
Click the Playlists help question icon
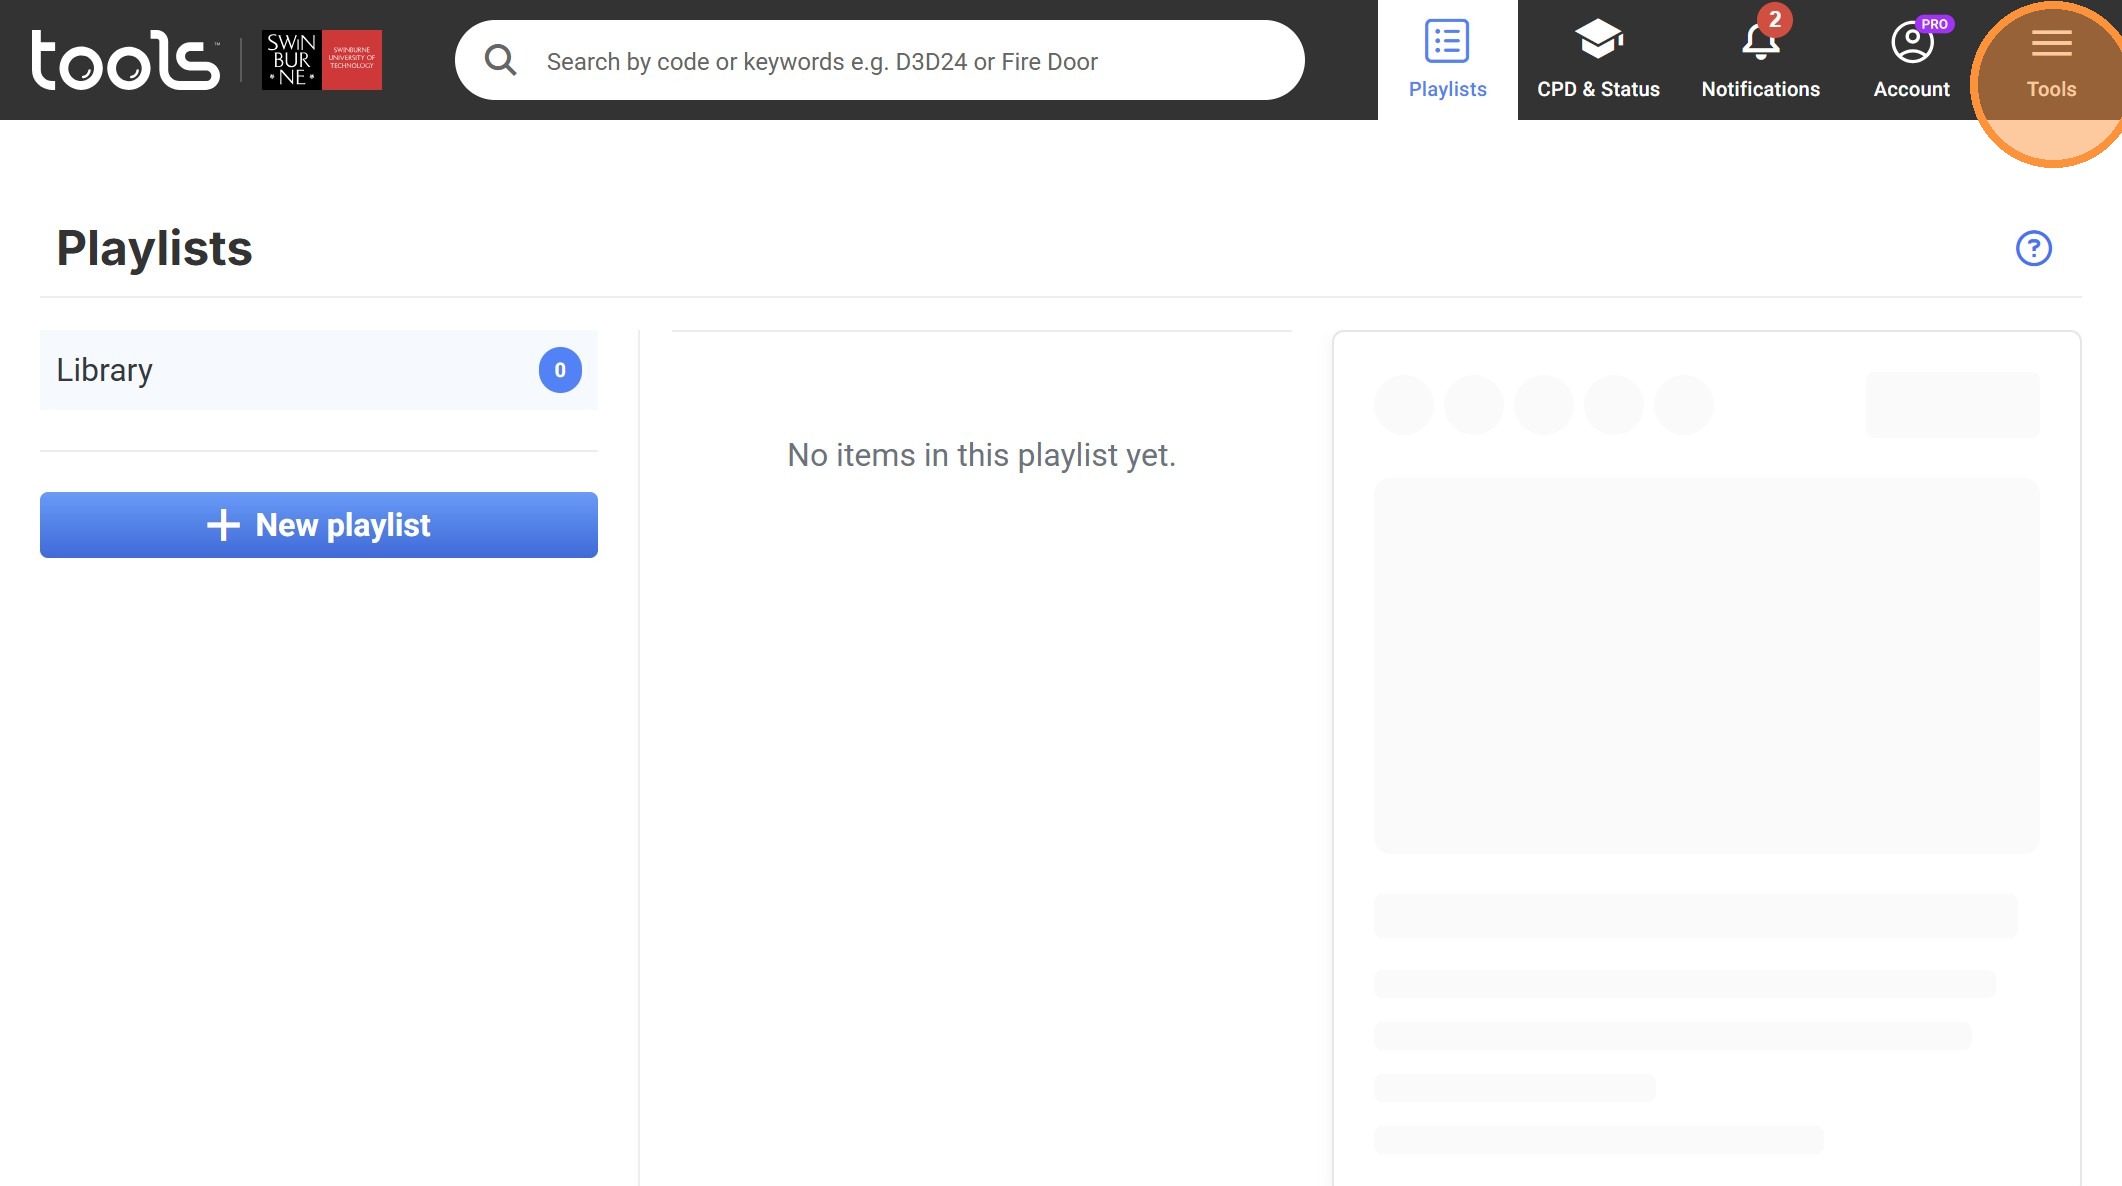(2033, 248)
